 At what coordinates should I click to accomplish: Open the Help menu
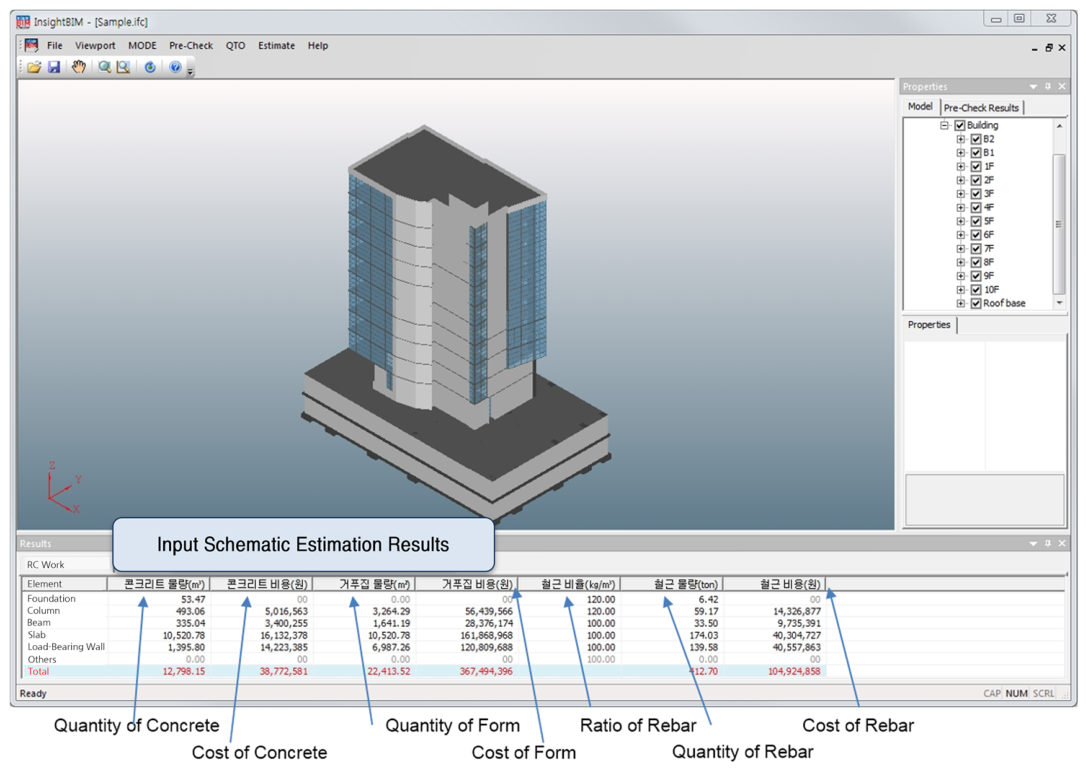318,46
